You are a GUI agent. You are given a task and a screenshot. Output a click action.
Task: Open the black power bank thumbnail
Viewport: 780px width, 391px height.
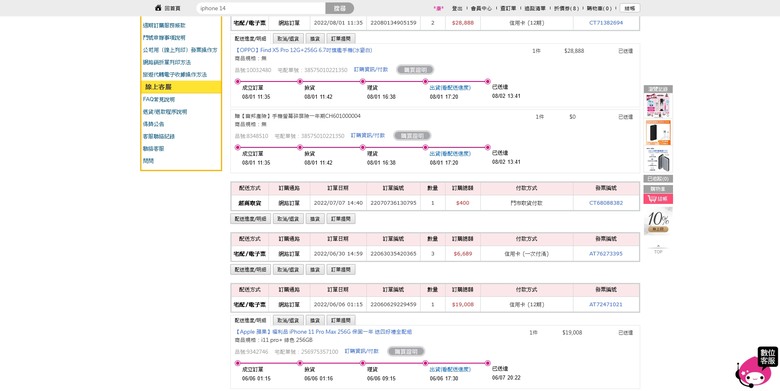pos(658,132)
